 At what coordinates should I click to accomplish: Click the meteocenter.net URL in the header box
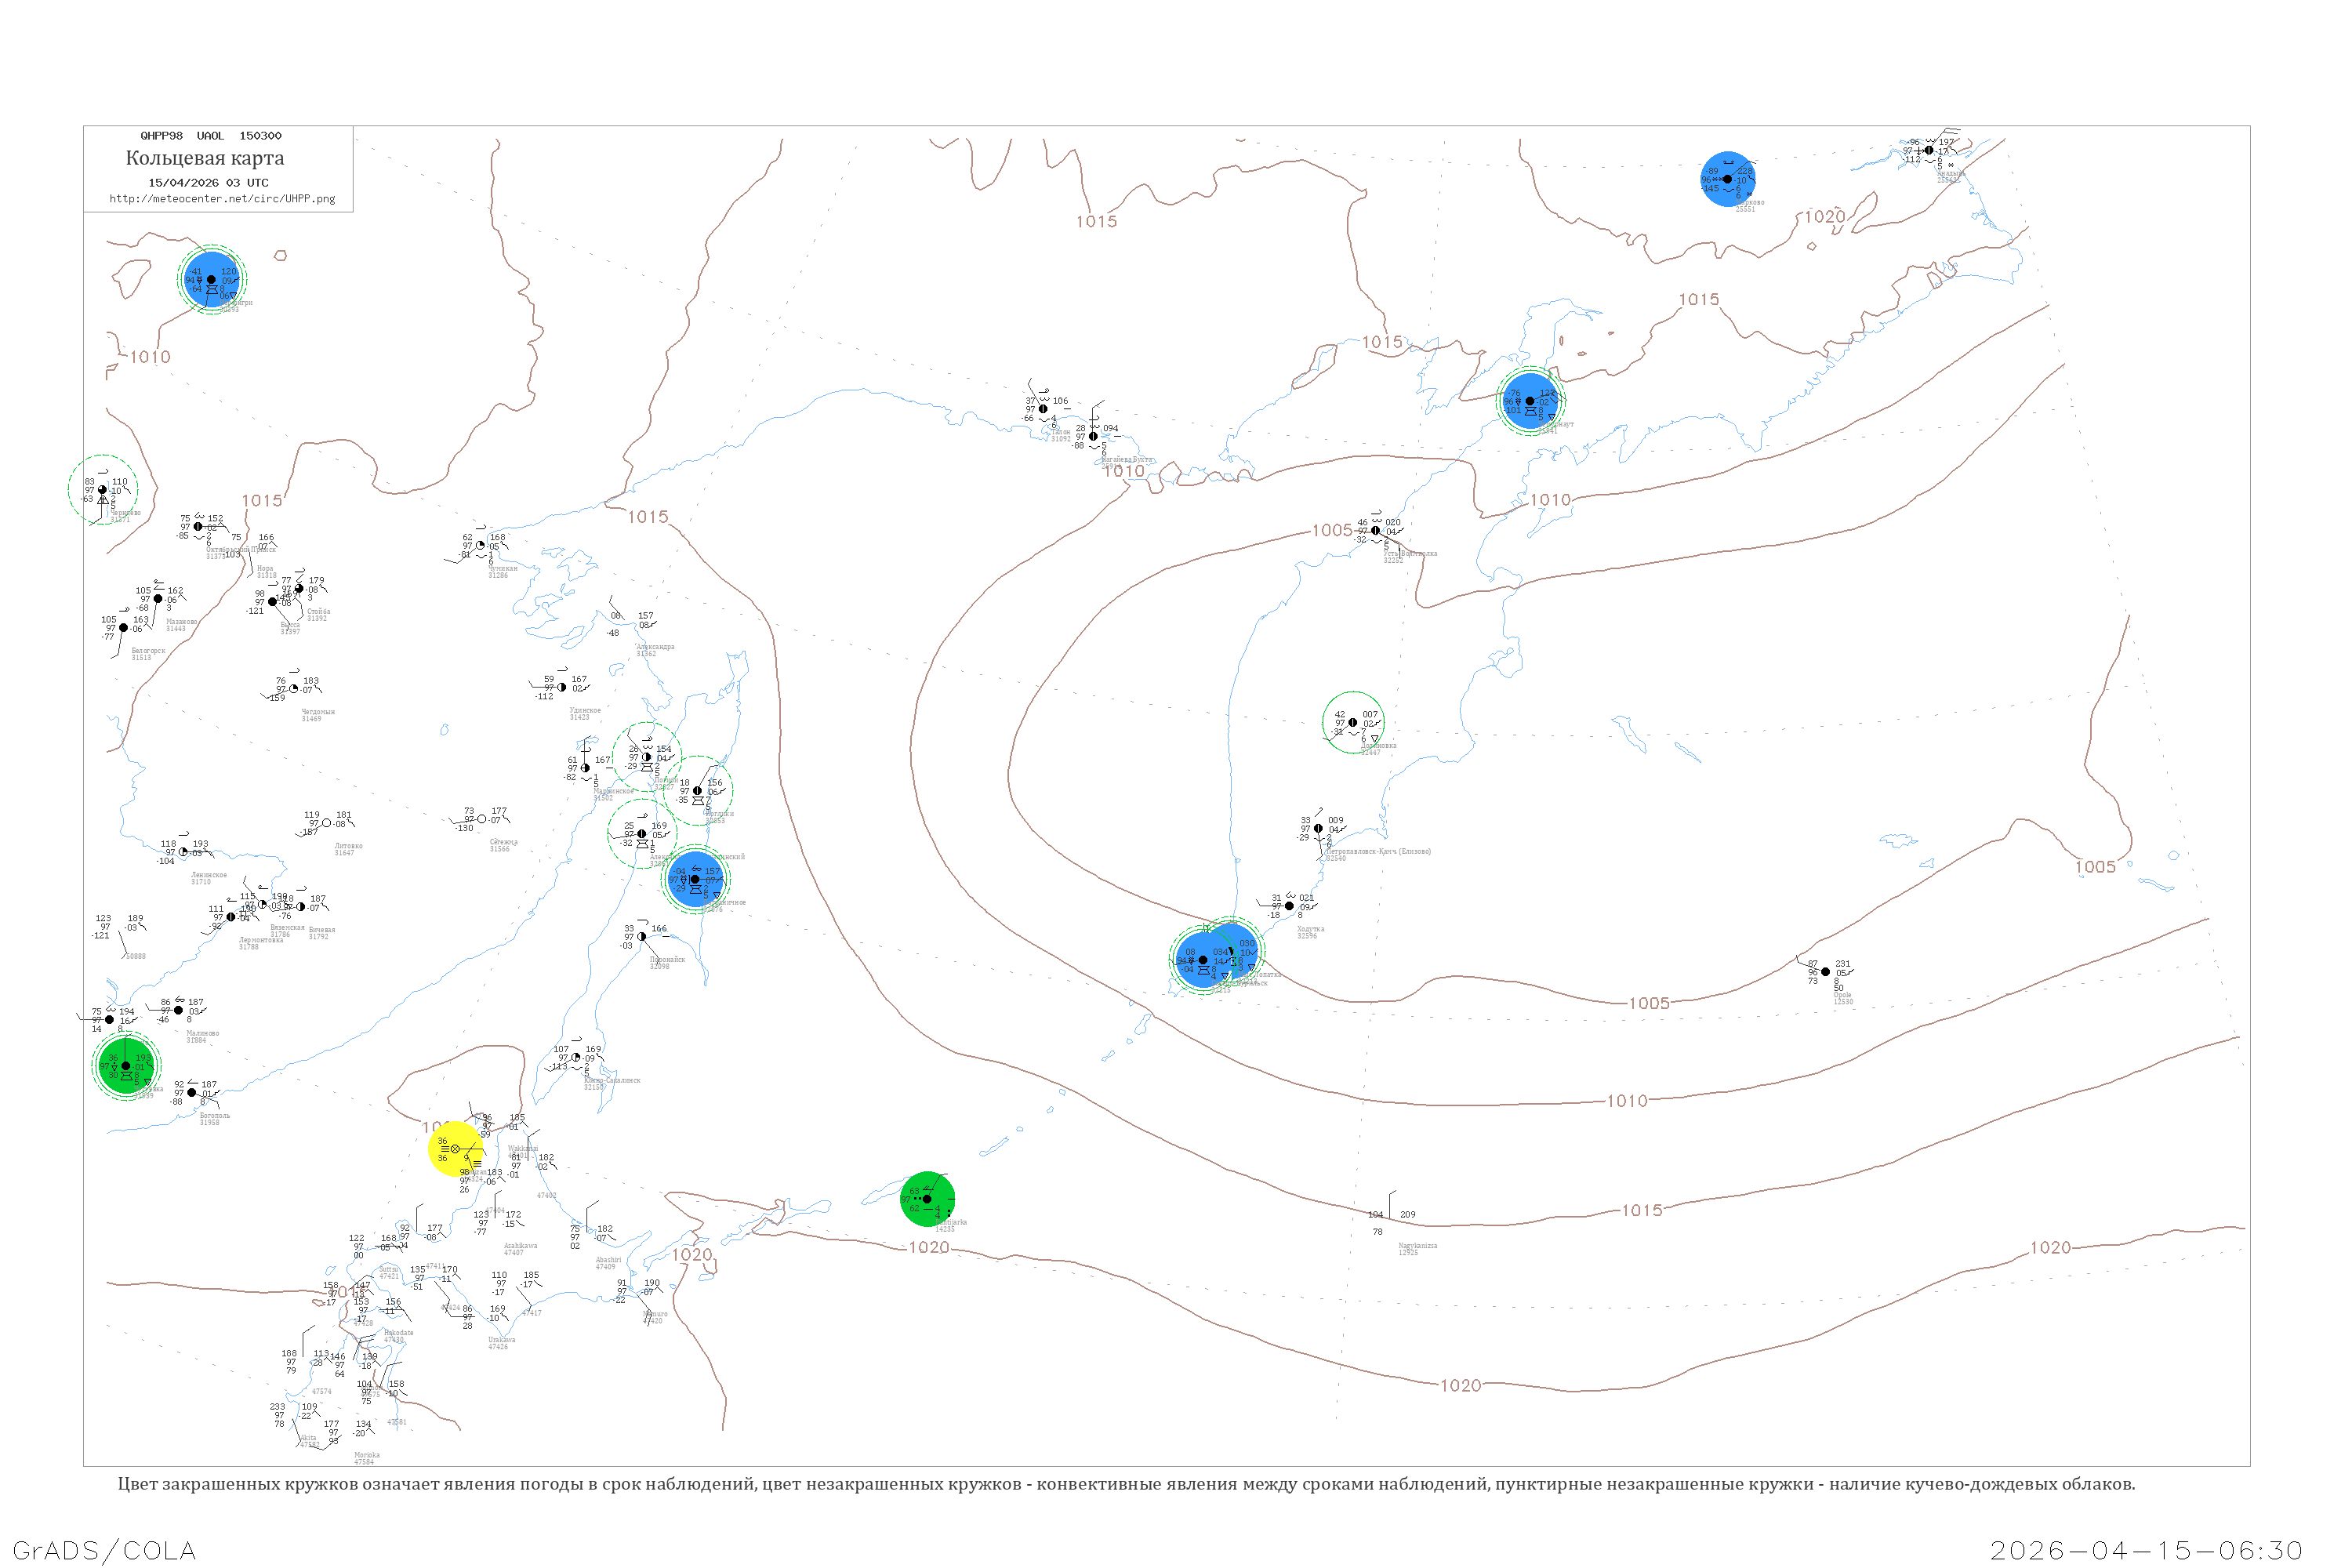coord(222,199)
